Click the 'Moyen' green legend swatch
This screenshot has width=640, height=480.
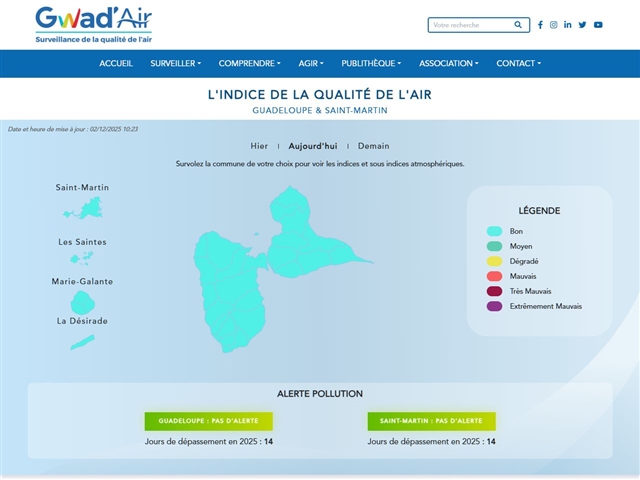[x=494, y=246]
